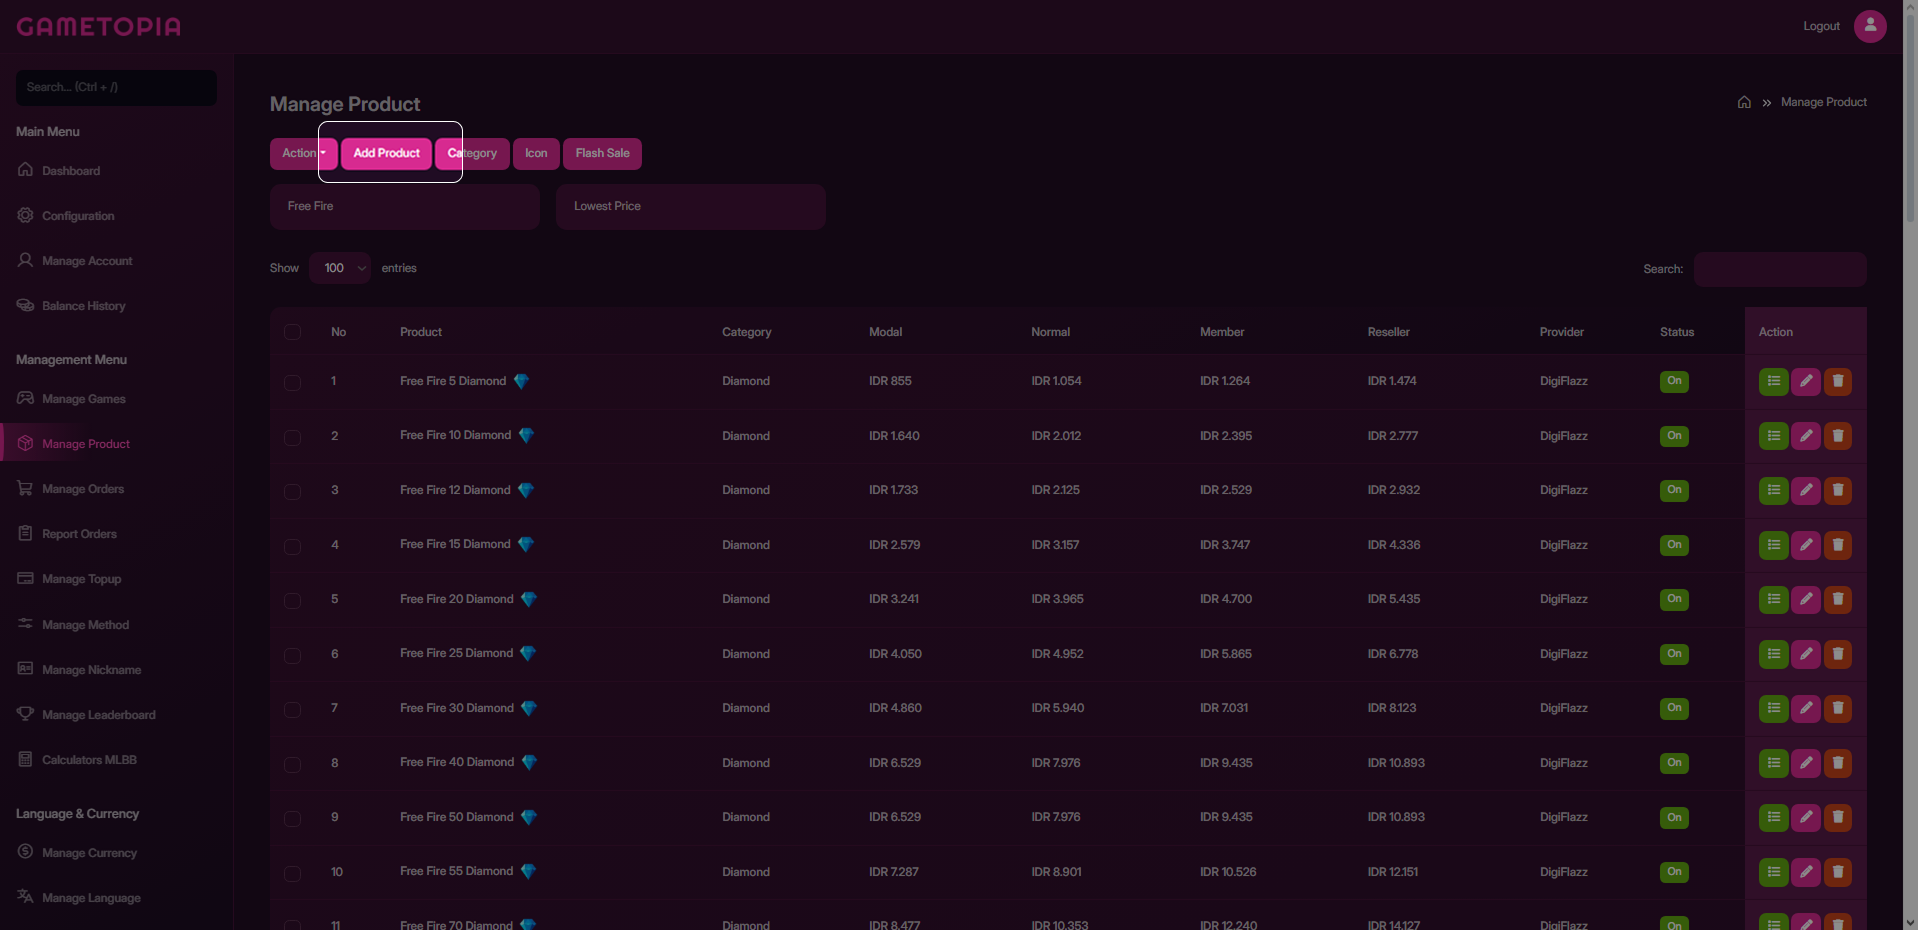Click the Flash Sale button

602,153
